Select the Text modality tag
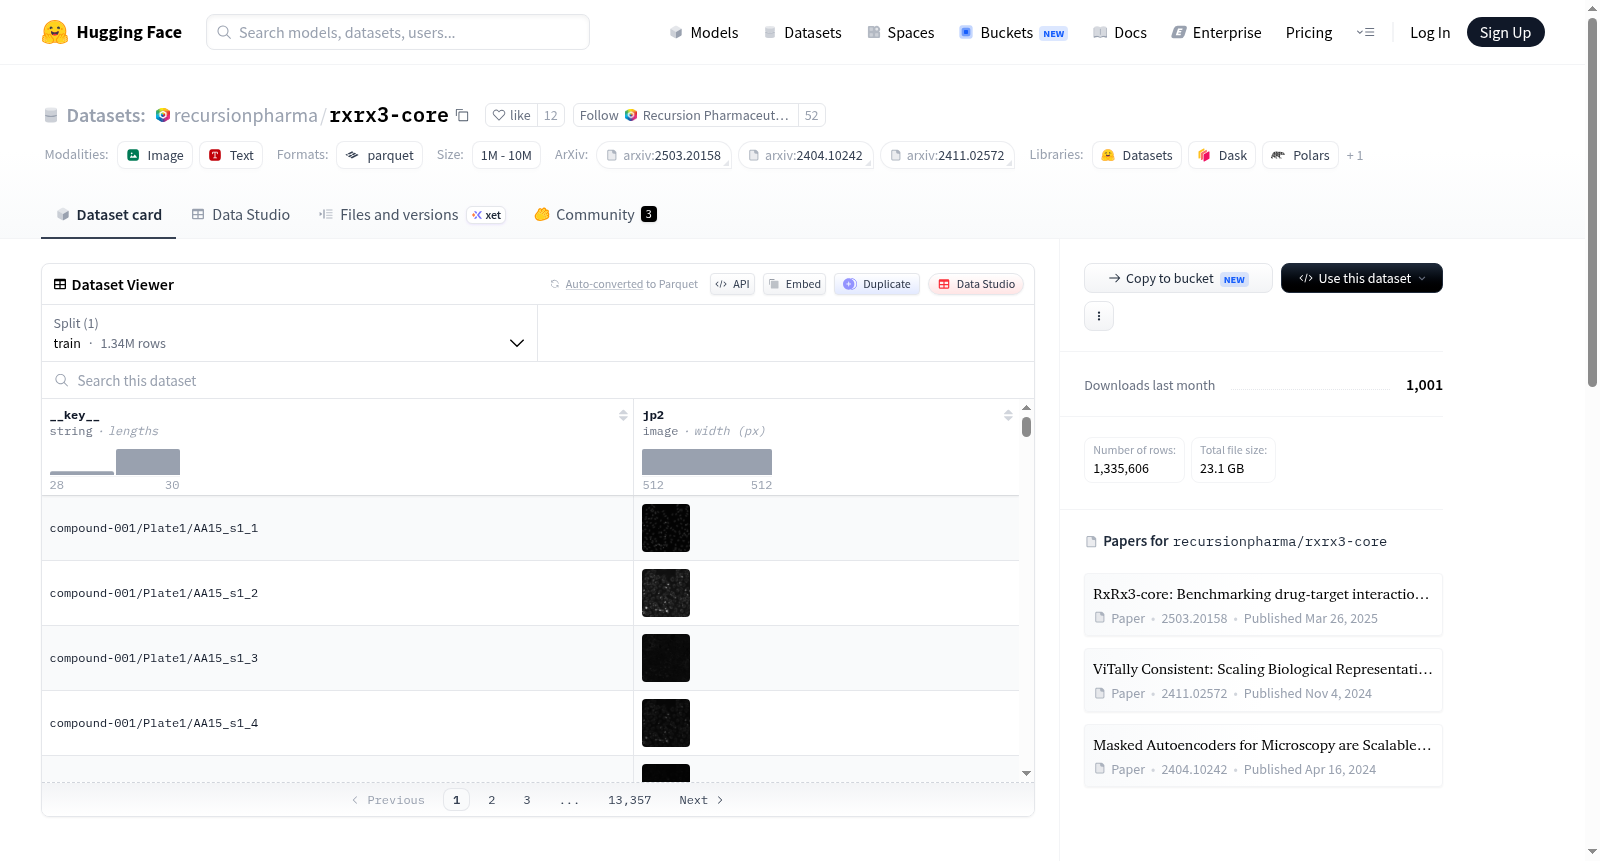Viewport: 1600px width, 861px height. pos(231,155)
